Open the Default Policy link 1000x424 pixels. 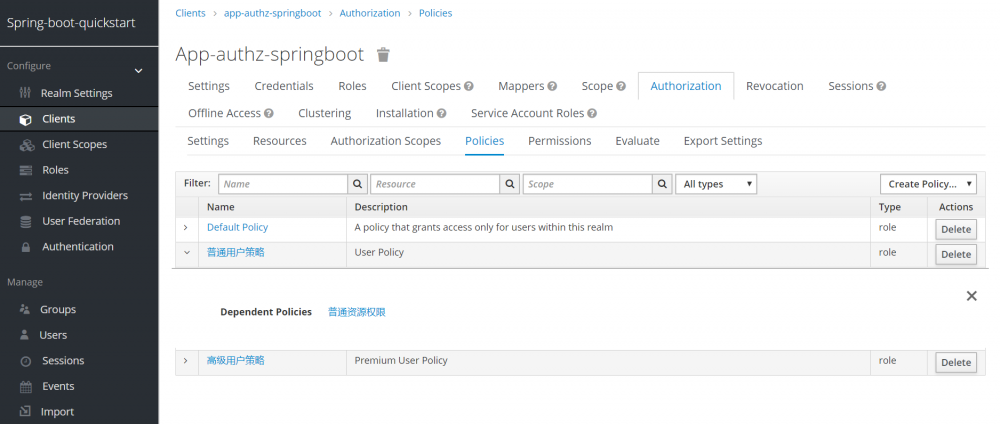[x=237, y=227]
